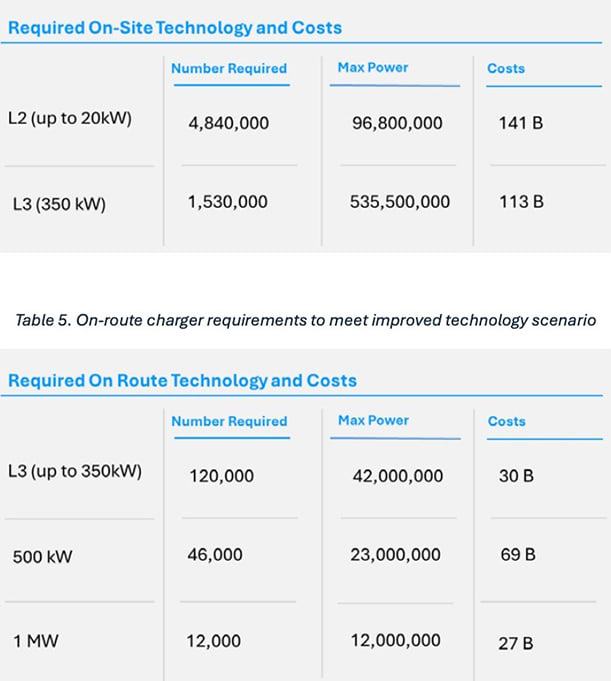
Task: Select the "L3 (350 kW)" row label
Action: [x=59, y=203]
